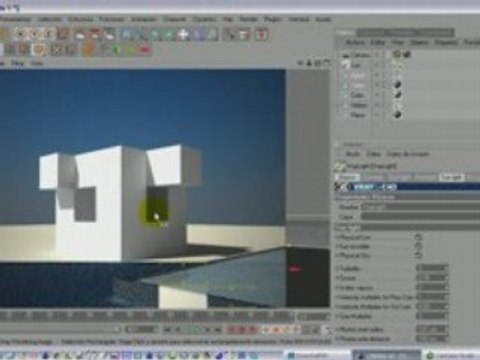Switch to the Básico tab in attributes
The image size is (480, 360).
(x=348, y=177)
